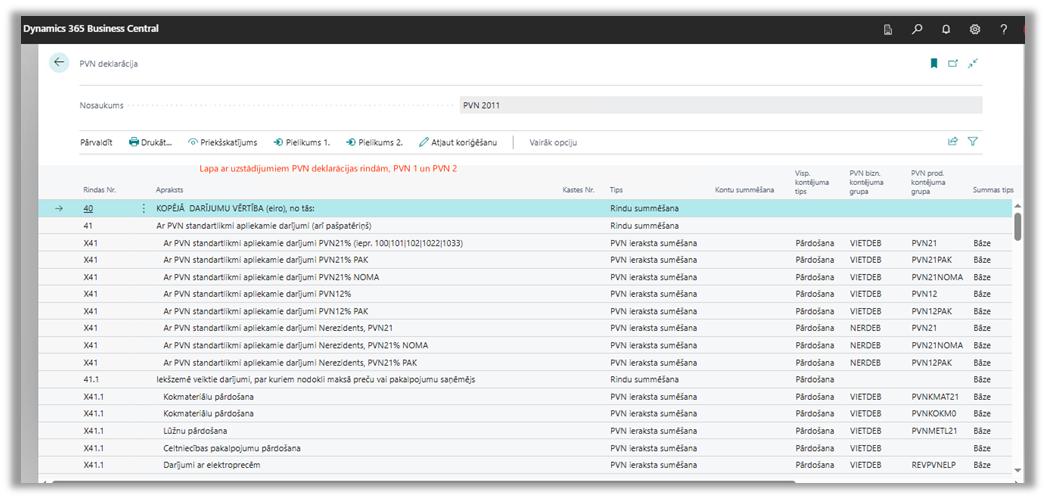Click the row number link 40
1046x499 pixels.
[88, 209]
